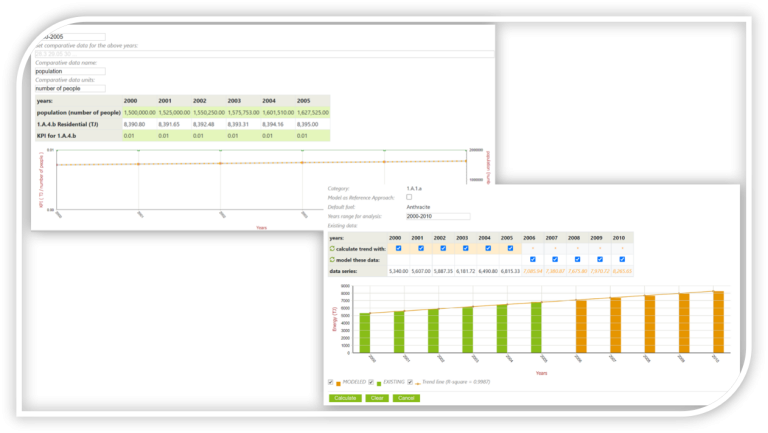Click the Comparative data units field
Screen dimensions: 768x433
69,88
